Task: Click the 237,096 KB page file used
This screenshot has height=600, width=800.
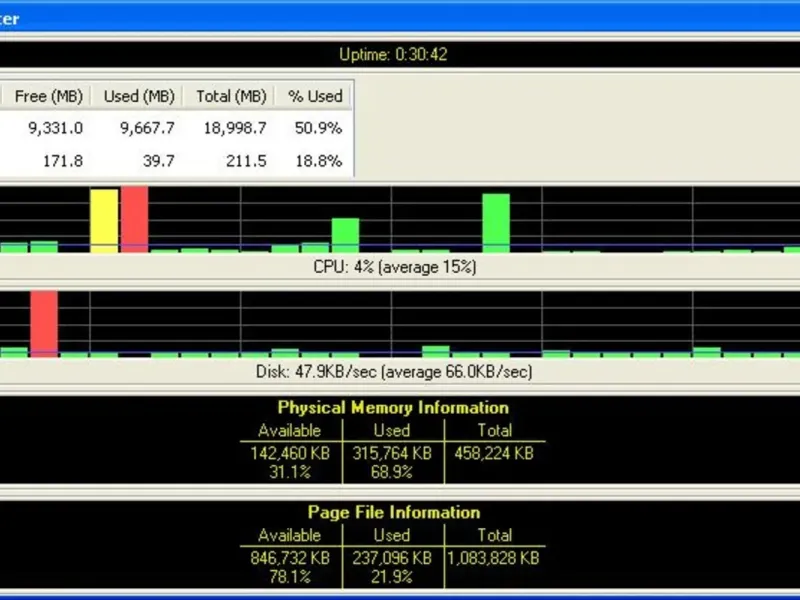Action: click(x=392, y=558)
